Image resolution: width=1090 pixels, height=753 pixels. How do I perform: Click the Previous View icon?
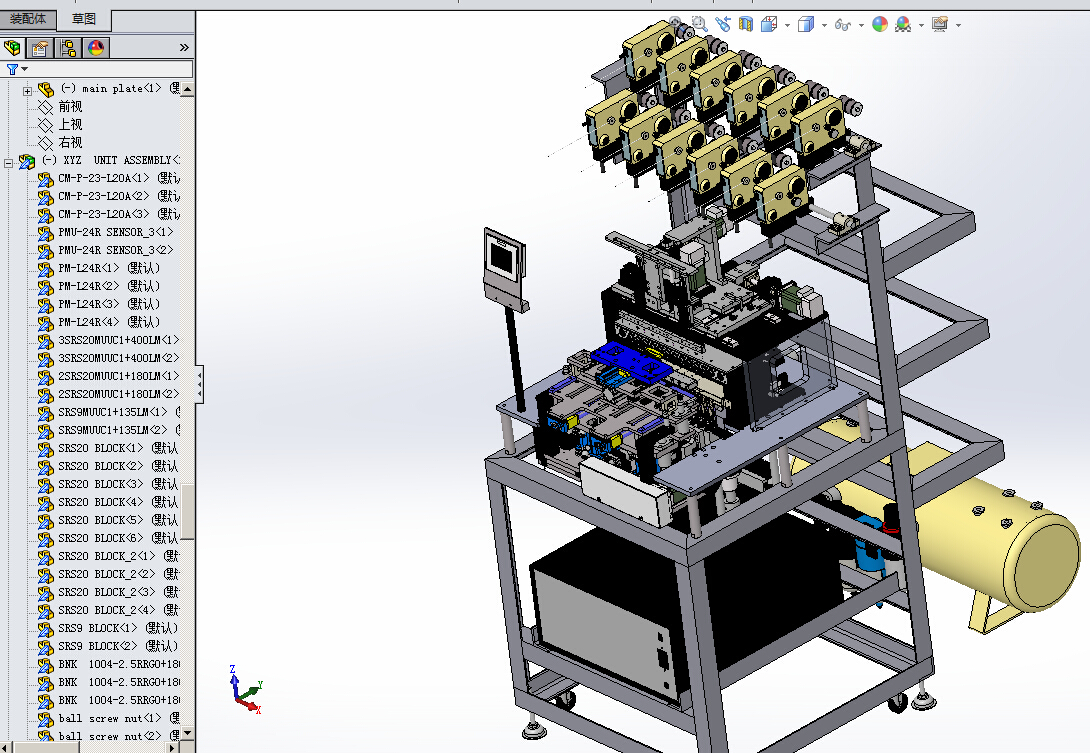(723, 24)
